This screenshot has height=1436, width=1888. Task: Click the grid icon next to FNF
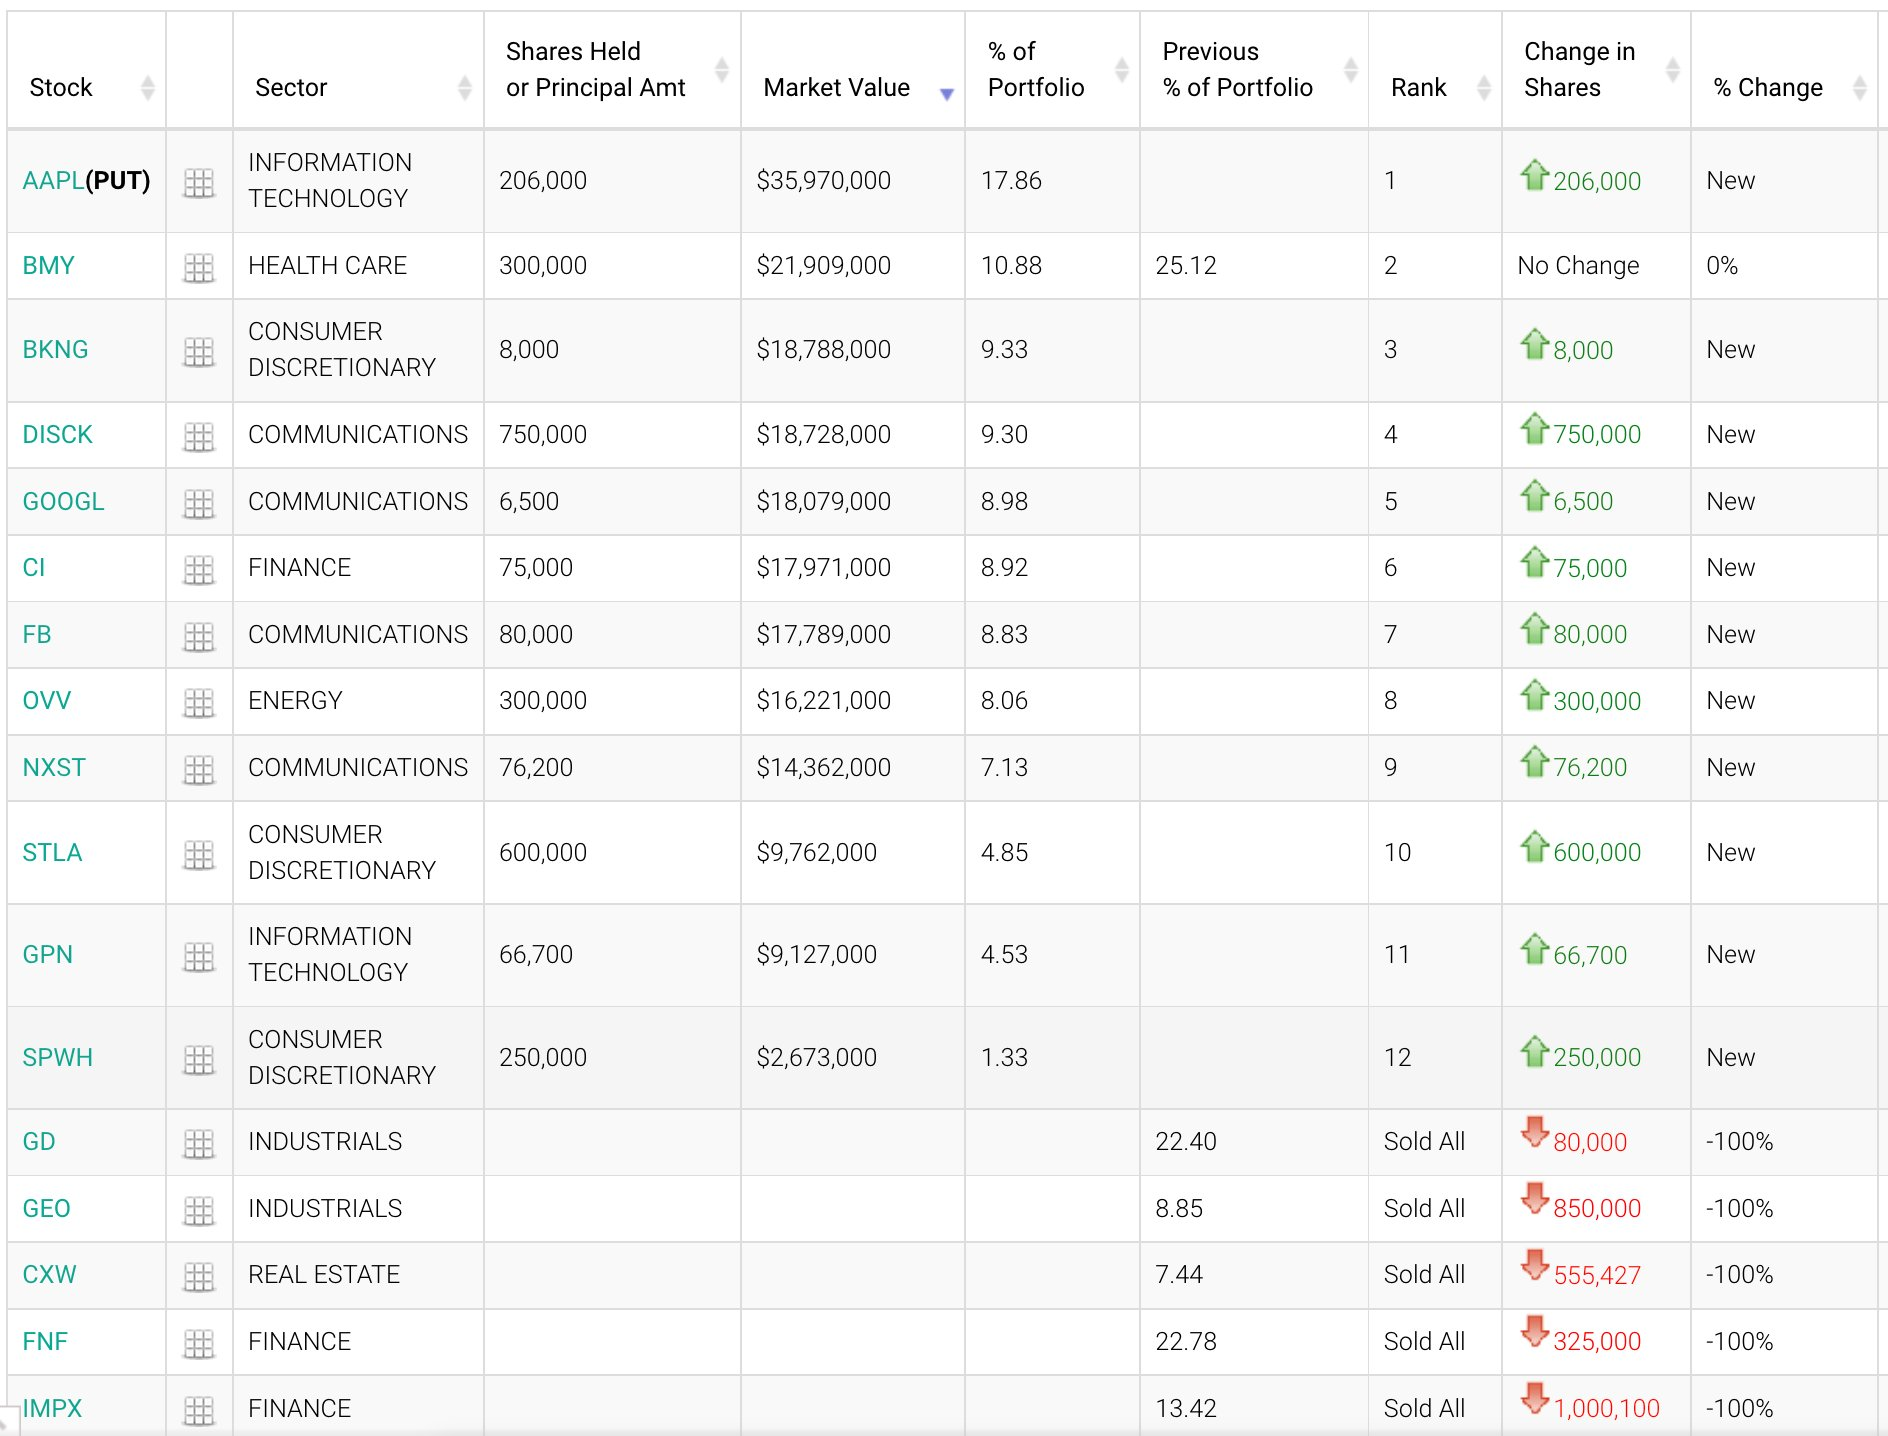point(199,1343)
